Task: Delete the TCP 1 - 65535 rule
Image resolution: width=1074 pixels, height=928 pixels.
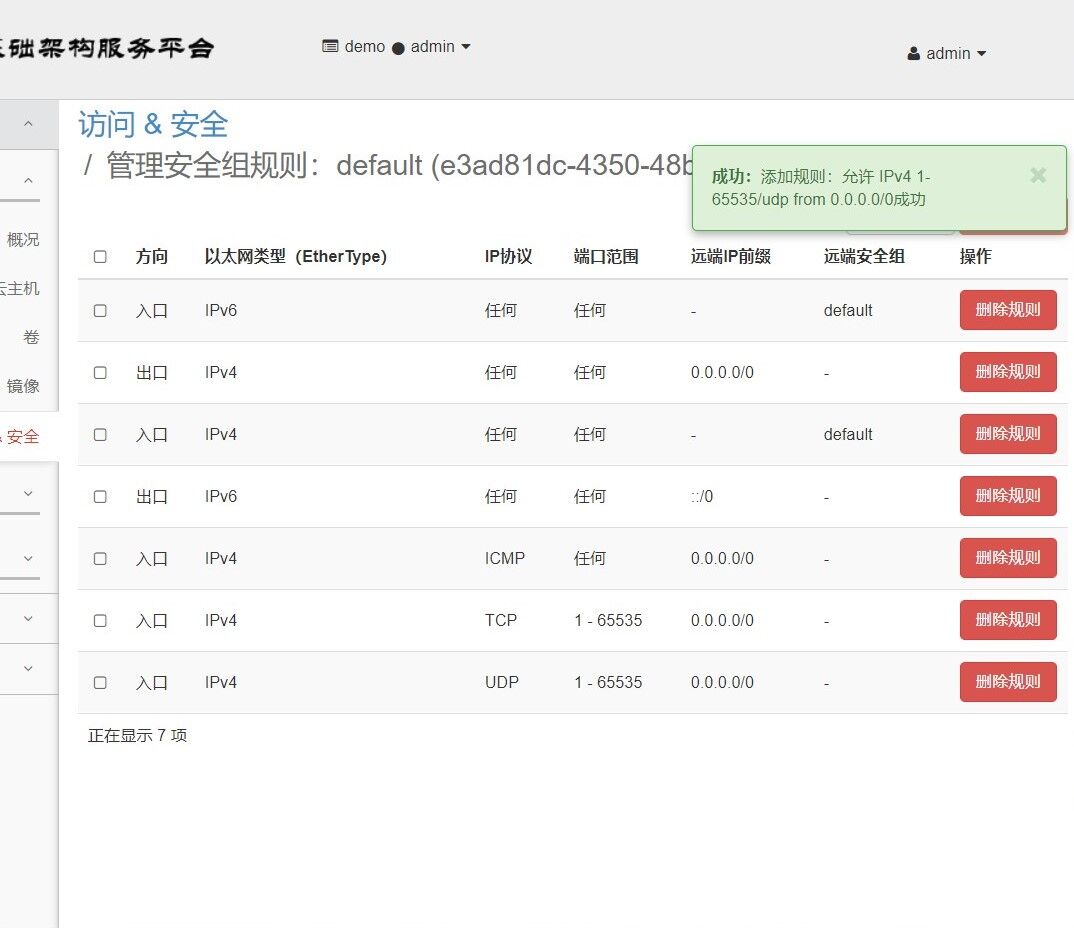Action: pyautogui.click(x=1008, y=620)
